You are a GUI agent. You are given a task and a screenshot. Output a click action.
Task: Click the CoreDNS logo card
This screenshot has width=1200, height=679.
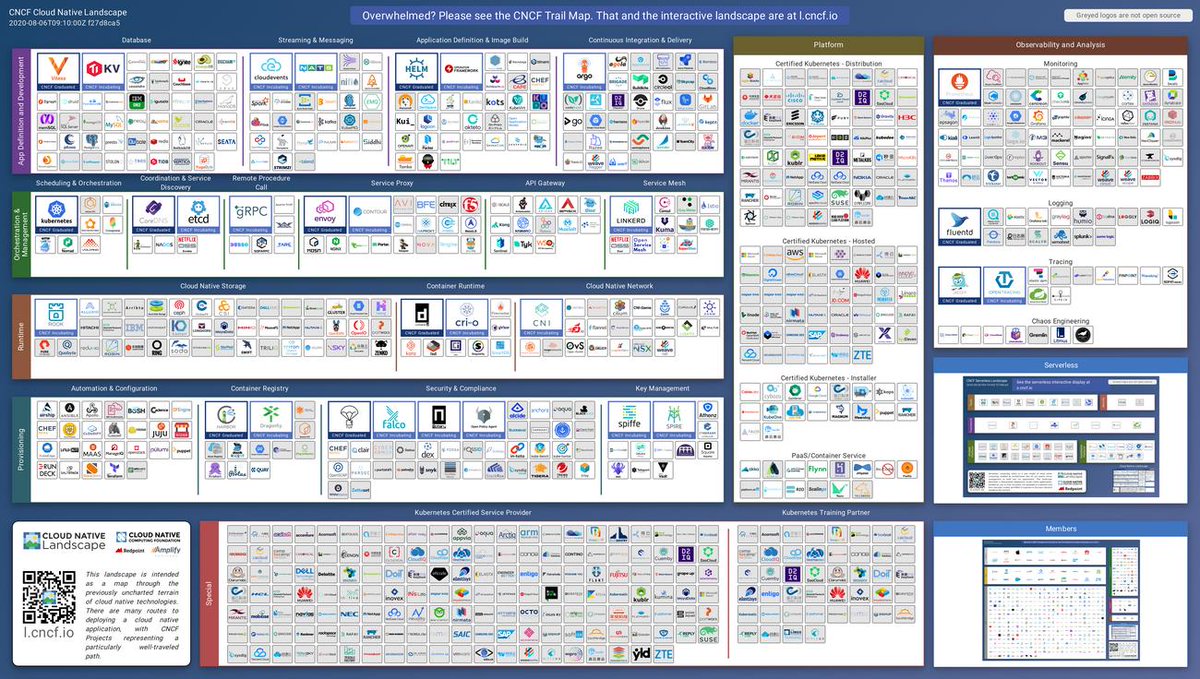coord(153,214)
